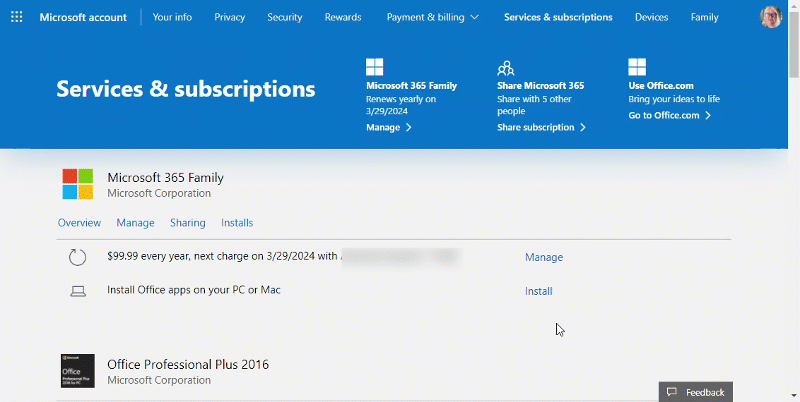The height and width of the screenshot is (402, 800).
Task: Click the chevron beside Go to Office.com
Action: [708, 115]
